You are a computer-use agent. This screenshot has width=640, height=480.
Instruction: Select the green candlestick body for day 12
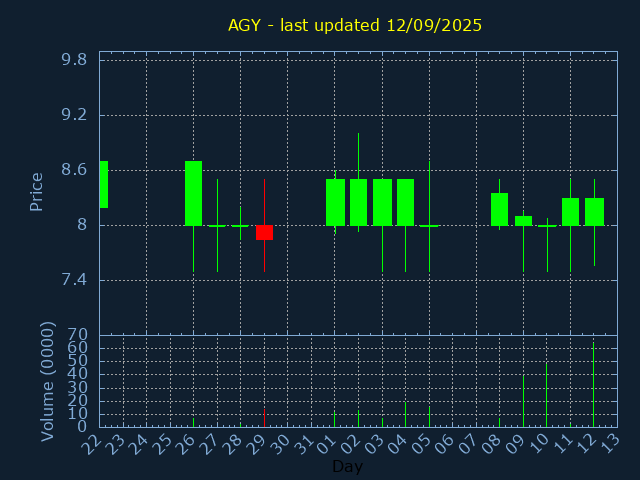pos(594,211)
